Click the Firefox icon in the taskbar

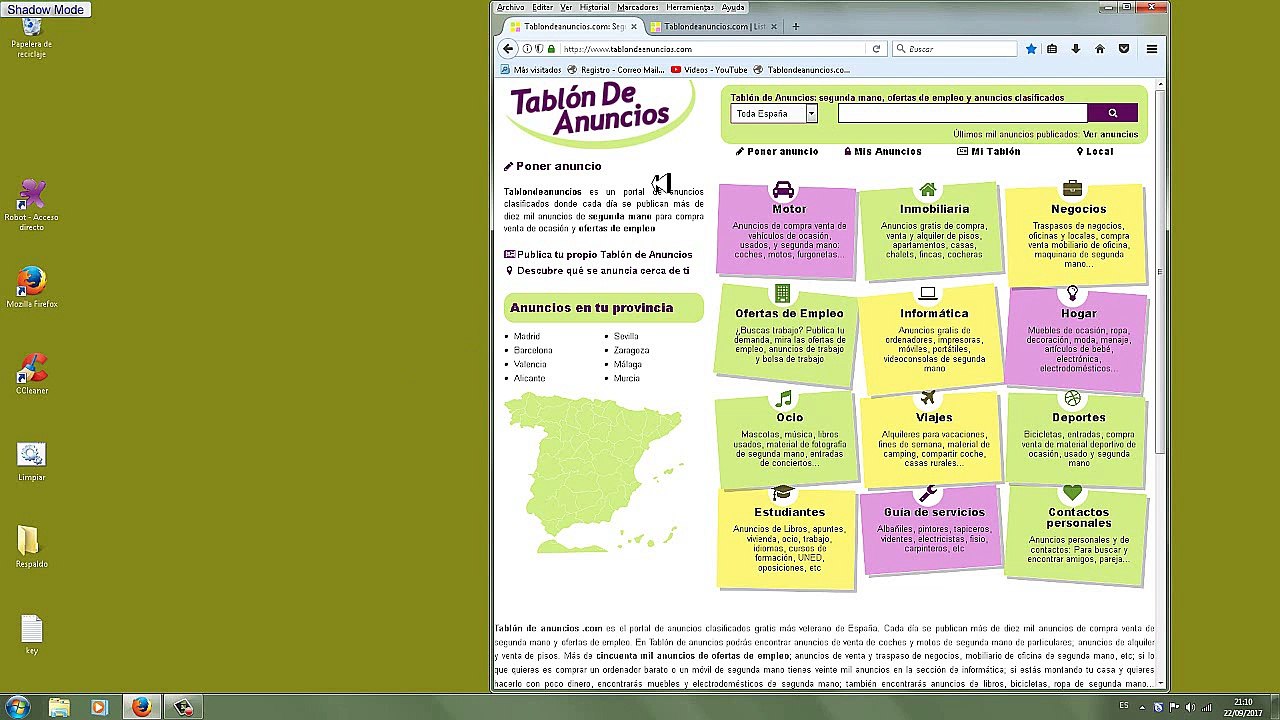point(141,707)
